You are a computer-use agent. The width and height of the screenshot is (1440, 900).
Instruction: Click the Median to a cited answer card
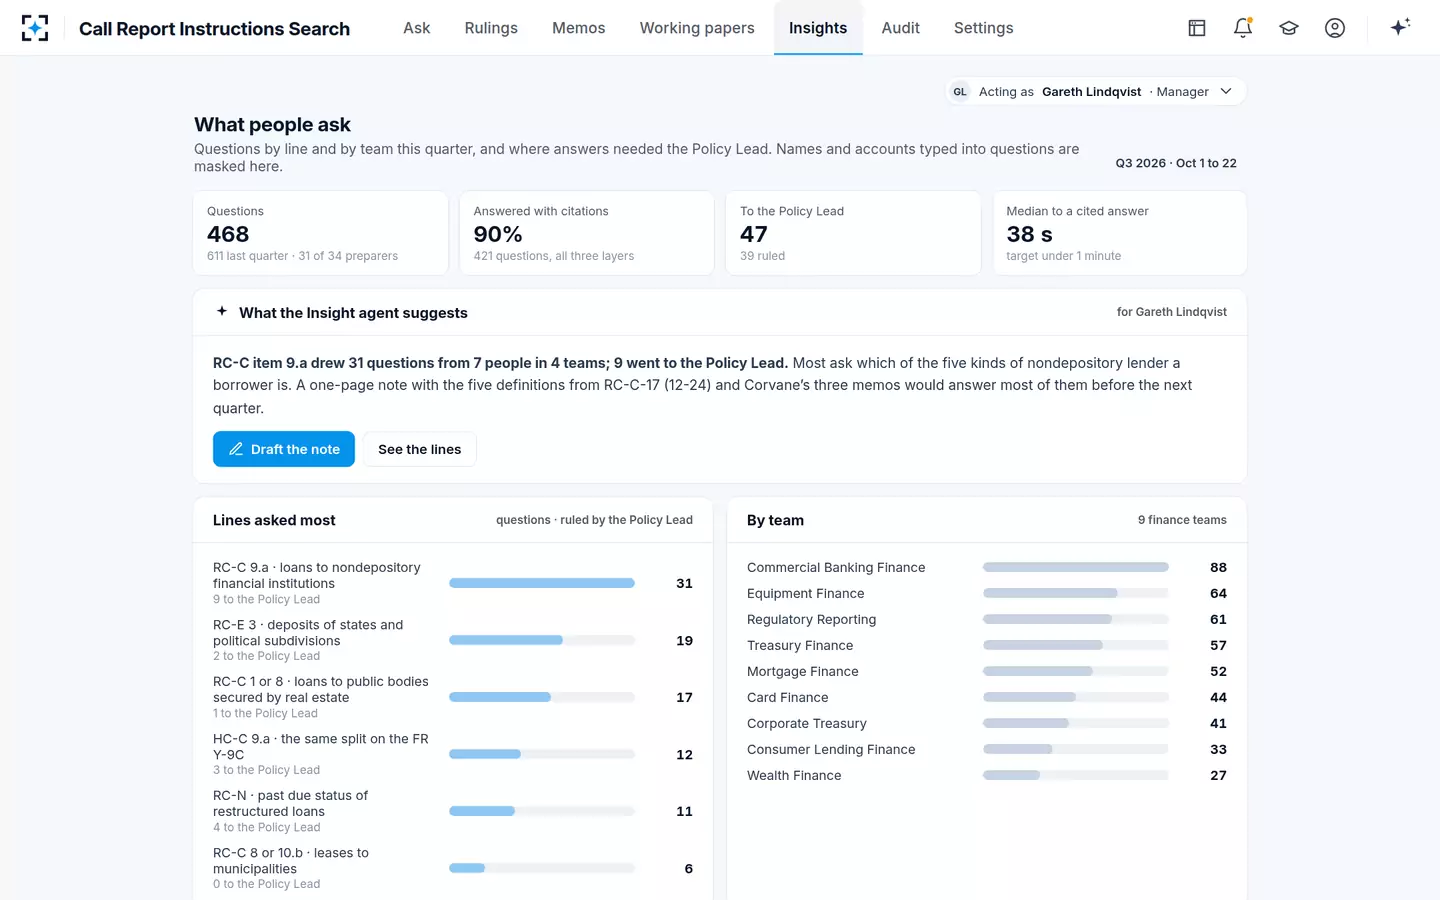tap(1120, 233)
